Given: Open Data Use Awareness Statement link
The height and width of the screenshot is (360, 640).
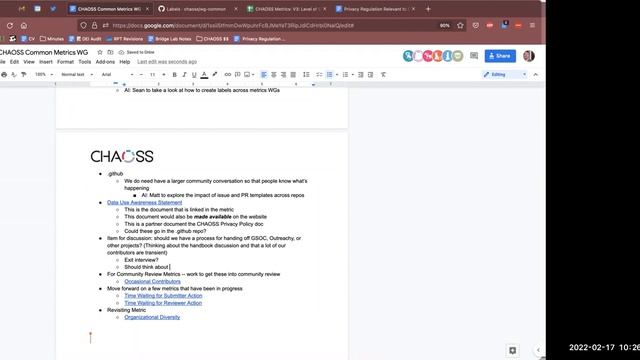Looking at the screenshot, I should pyautogui.click(x=144, y=202).
